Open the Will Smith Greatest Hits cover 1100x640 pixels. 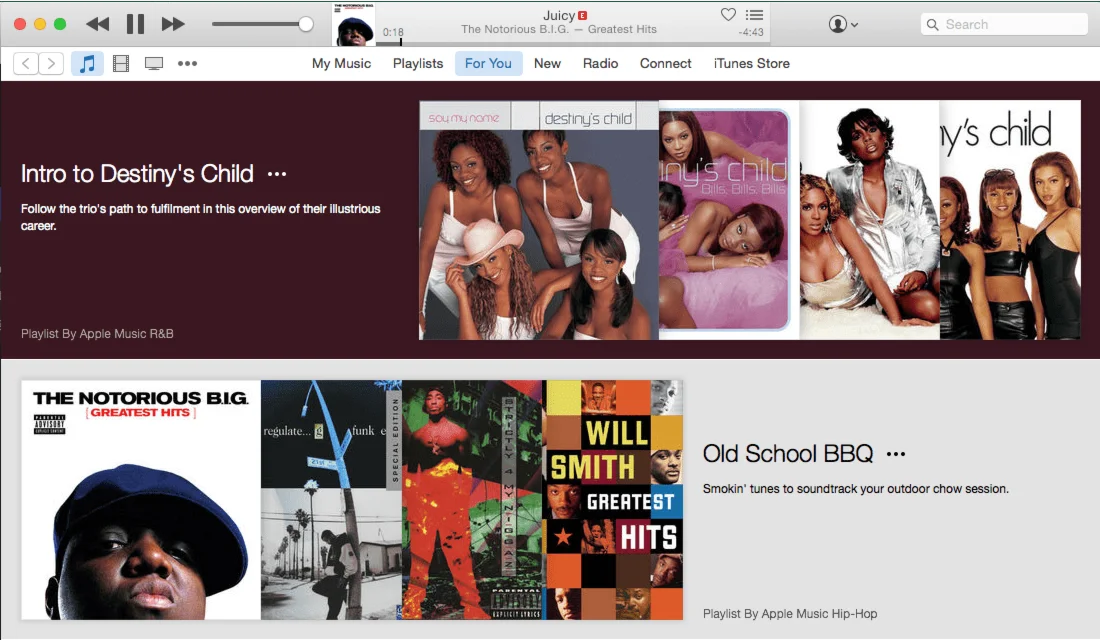(x=614, y=500)
